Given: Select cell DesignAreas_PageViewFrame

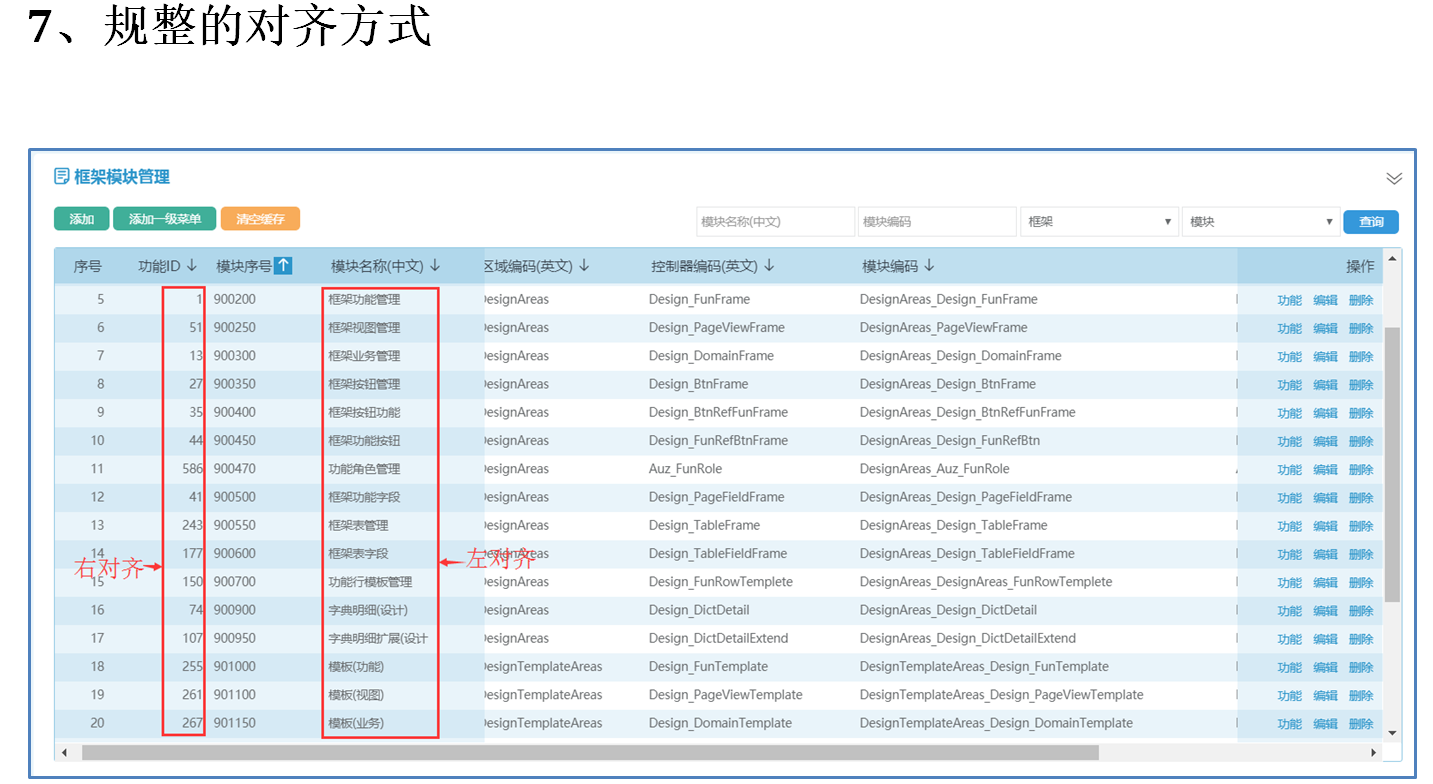Looking at the screenshot, I should click(x=943, y=327).
